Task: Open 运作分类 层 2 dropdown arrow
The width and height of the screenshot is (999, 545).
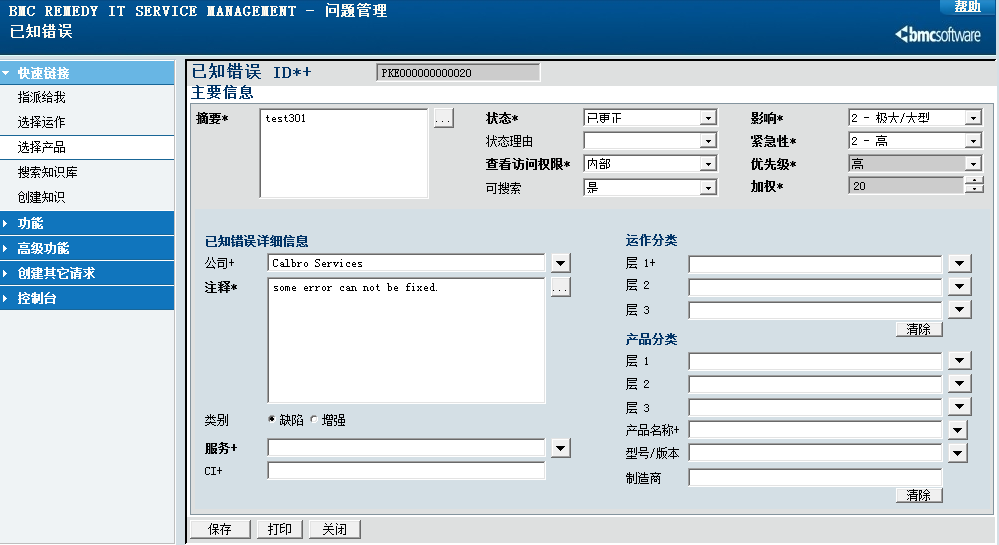Action: (x=959, y=286)
